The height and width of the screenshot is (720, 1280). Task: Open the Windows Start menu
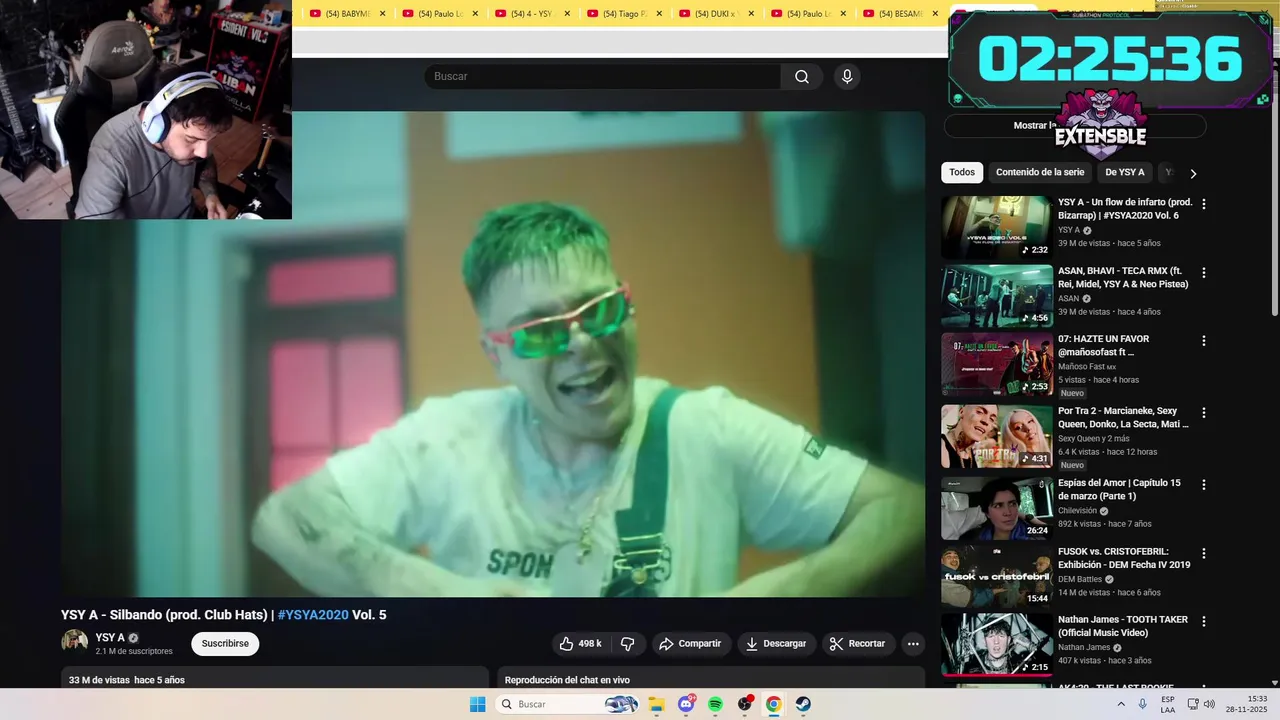click(478, 704)
